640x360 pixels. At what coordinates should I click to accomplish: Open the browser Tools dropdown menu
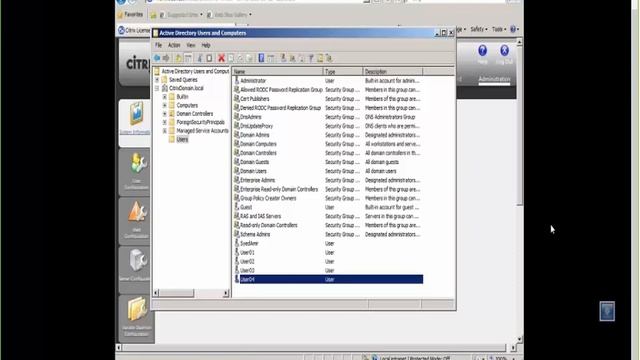click(498, 29)
